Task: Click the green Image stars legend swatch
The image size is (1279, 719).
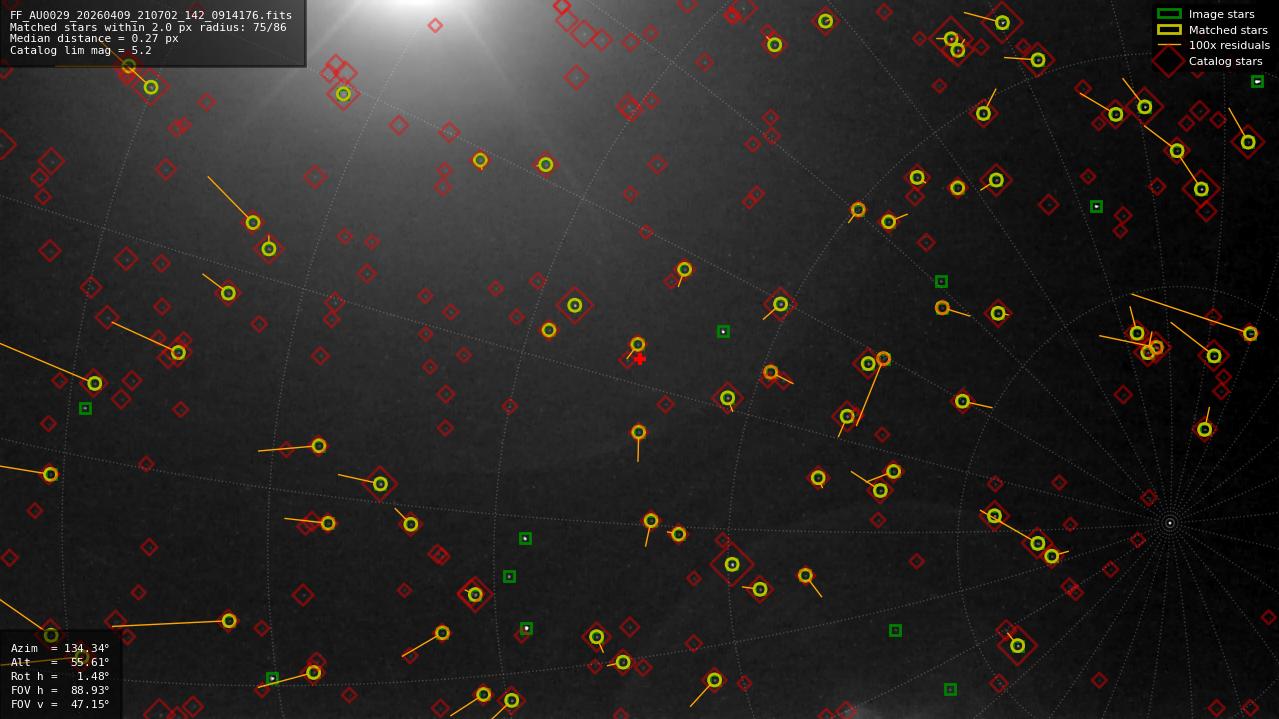Action: pos(1169,14)
